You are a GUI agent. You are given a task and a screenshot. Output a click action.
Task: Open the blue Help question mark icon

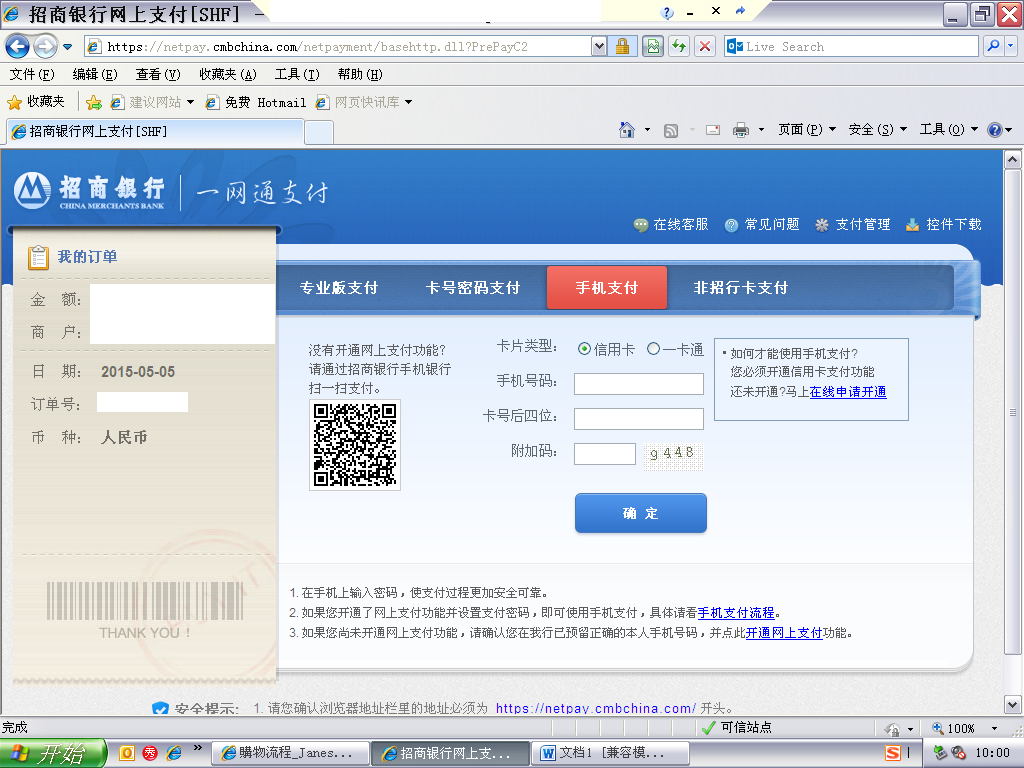(x=995, y=130)
